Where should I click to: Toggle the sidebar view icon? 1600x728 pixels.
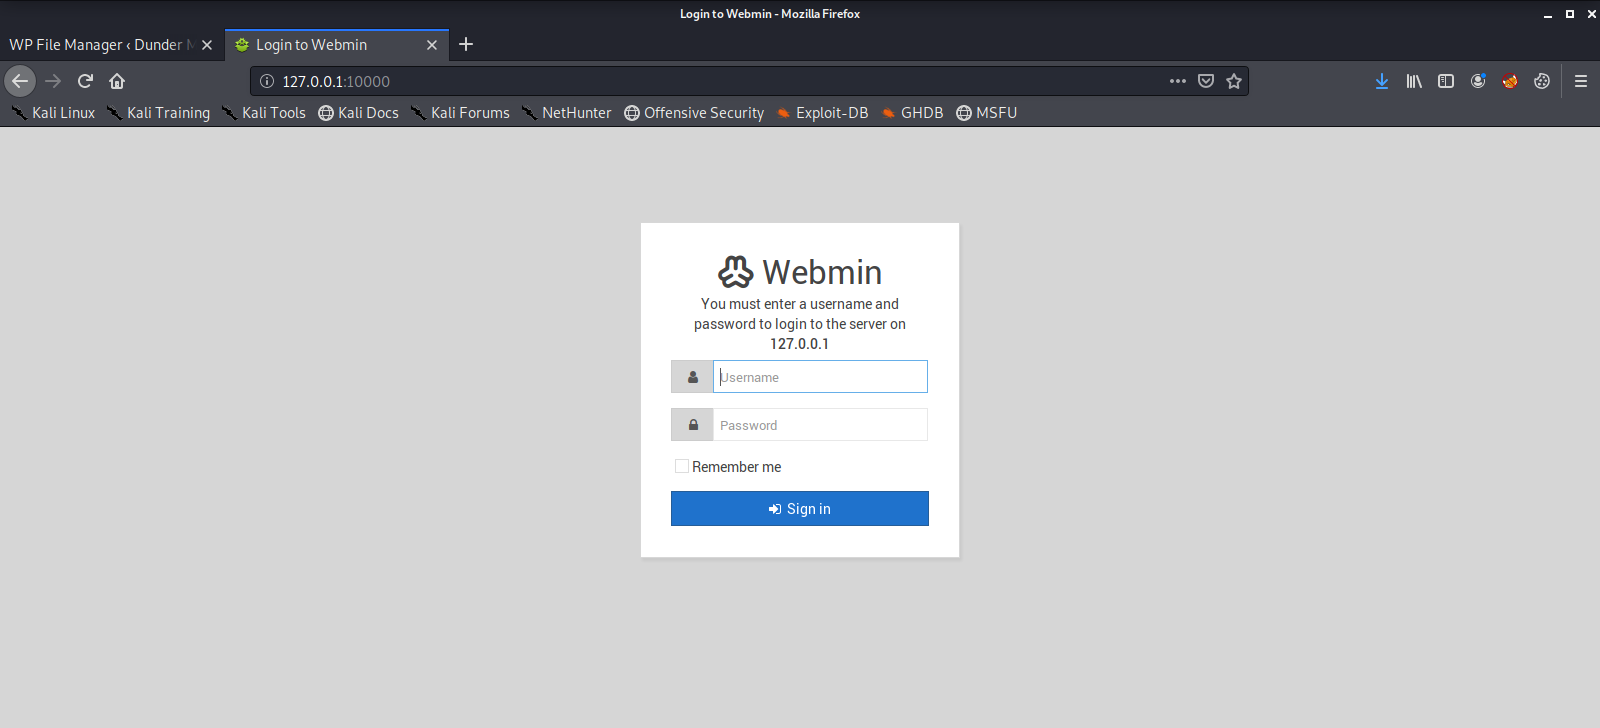point(1446,81)
